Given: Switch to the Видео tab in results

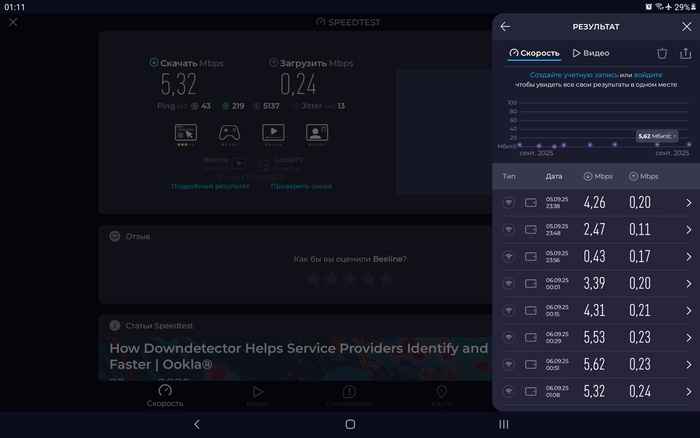Looking at the screenshot, I should (x=591, y=53).
